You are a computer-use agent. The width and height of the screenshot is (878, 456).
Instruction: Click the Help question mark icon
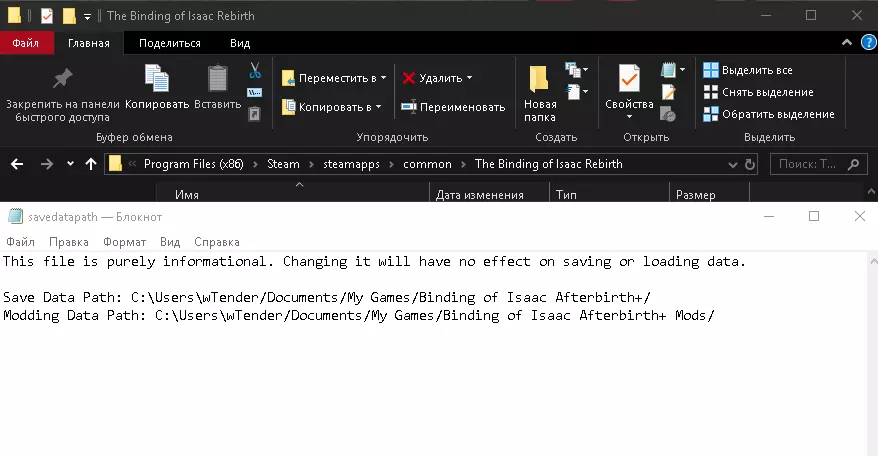(868, 43)
